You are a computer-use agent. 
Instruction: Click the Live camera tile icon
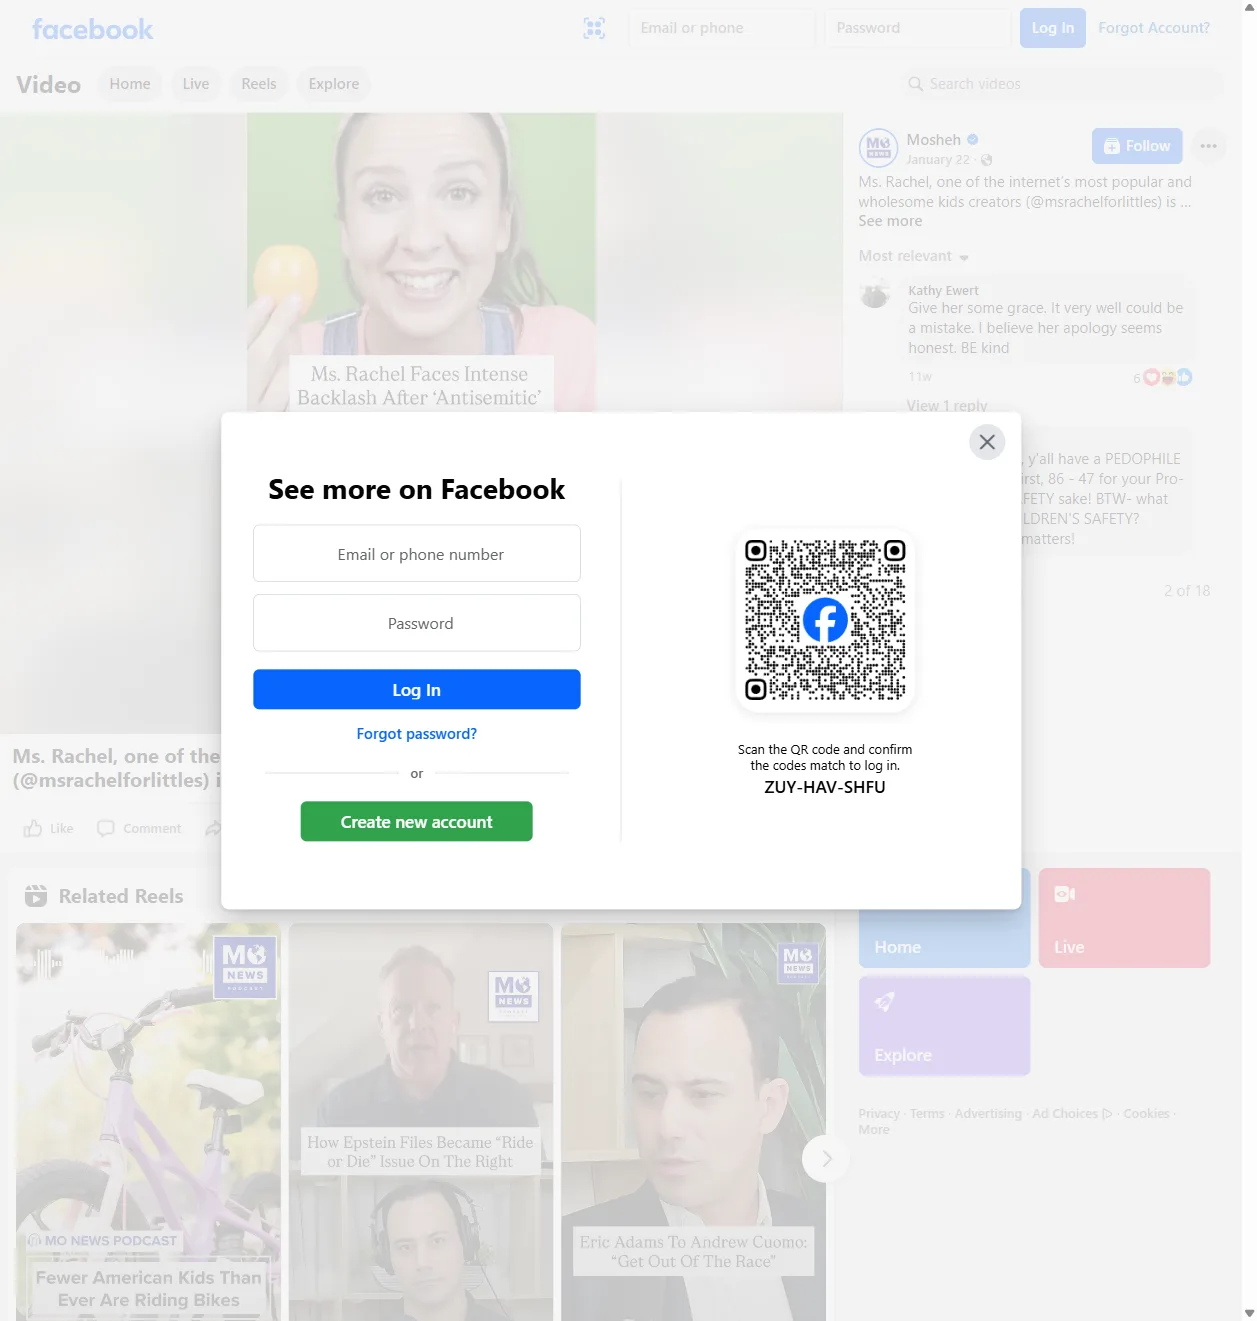point(1065,894)
